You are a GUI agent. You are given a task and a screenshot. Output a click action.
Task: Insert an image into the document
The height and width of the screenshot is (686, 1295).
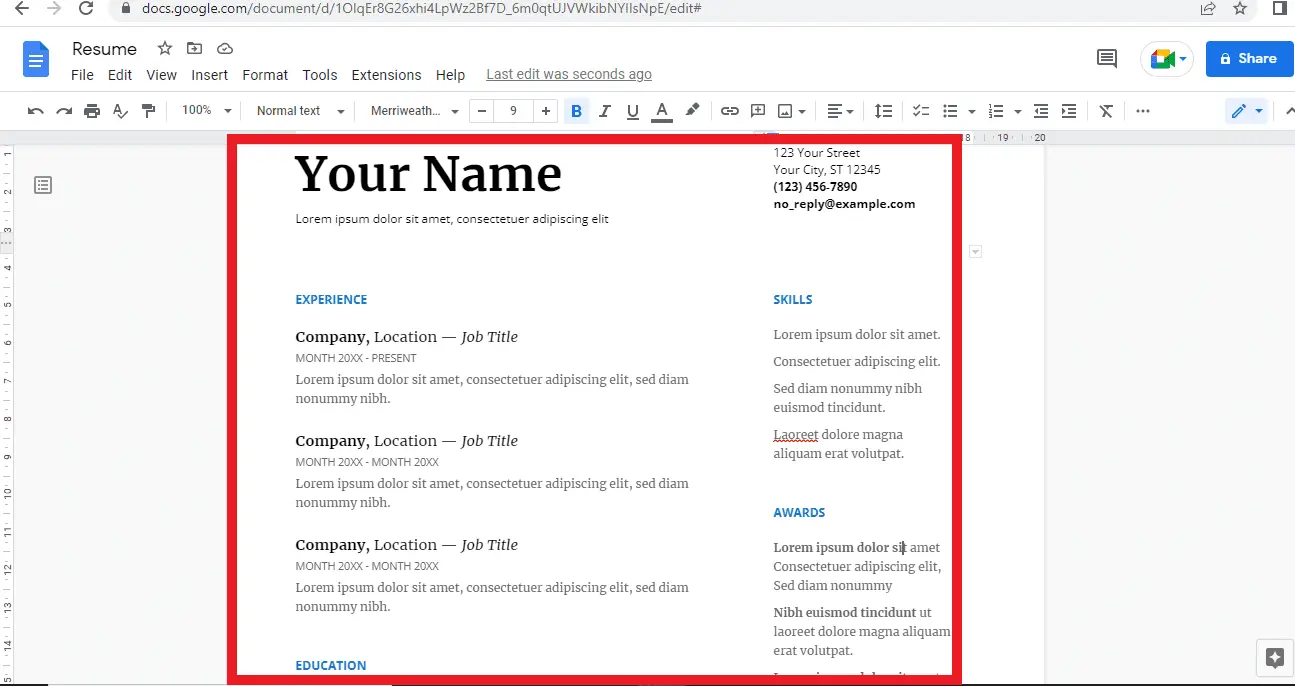coord(786,111)
